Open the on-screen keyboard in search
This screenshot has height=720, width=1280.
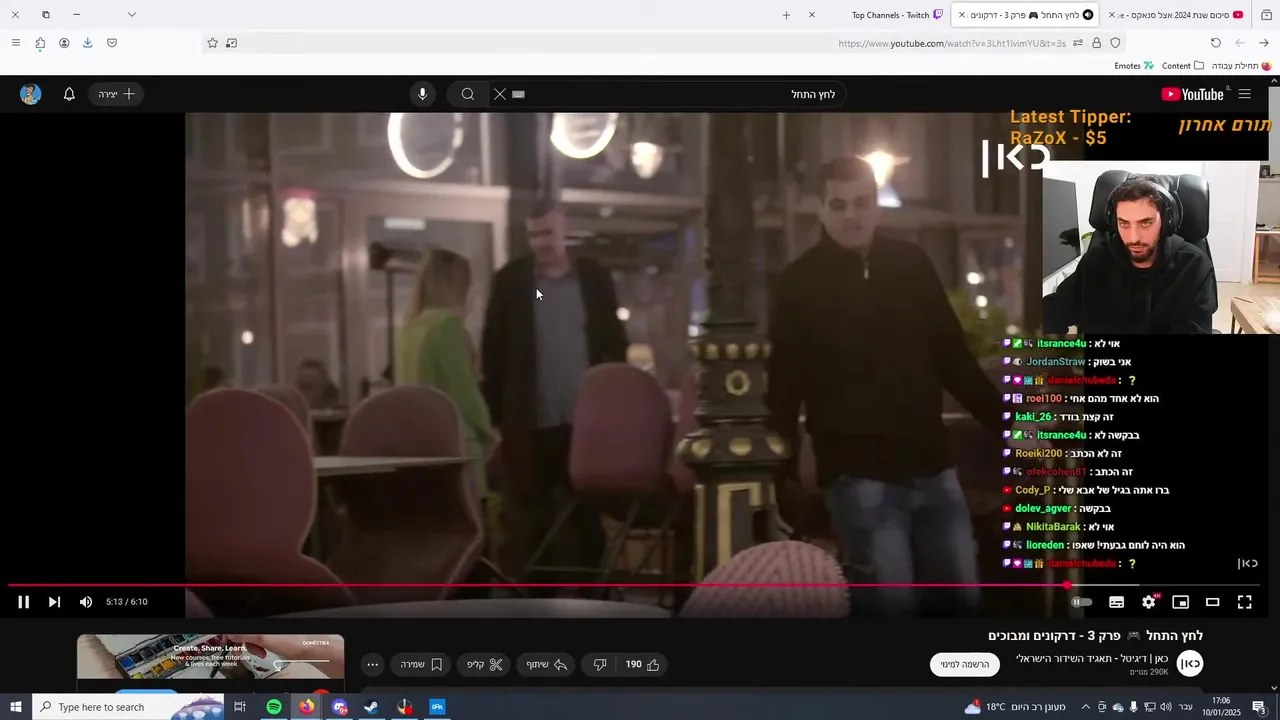pyautogui.click(x=518, y=94)
